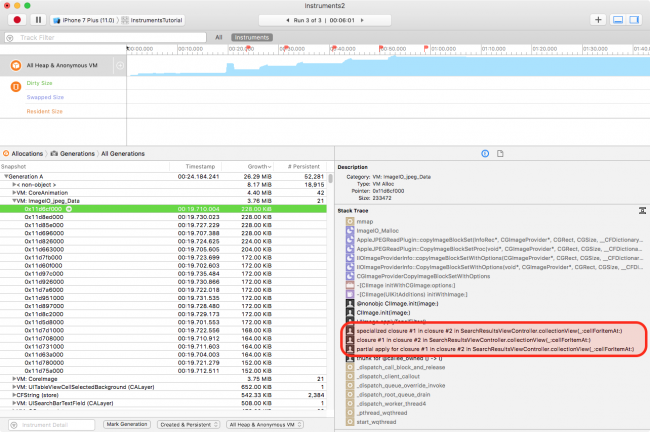The width and height of the screenshot is (650, 432).
Task: Sort by the Growth column header
Action: (x=258, y=166)
